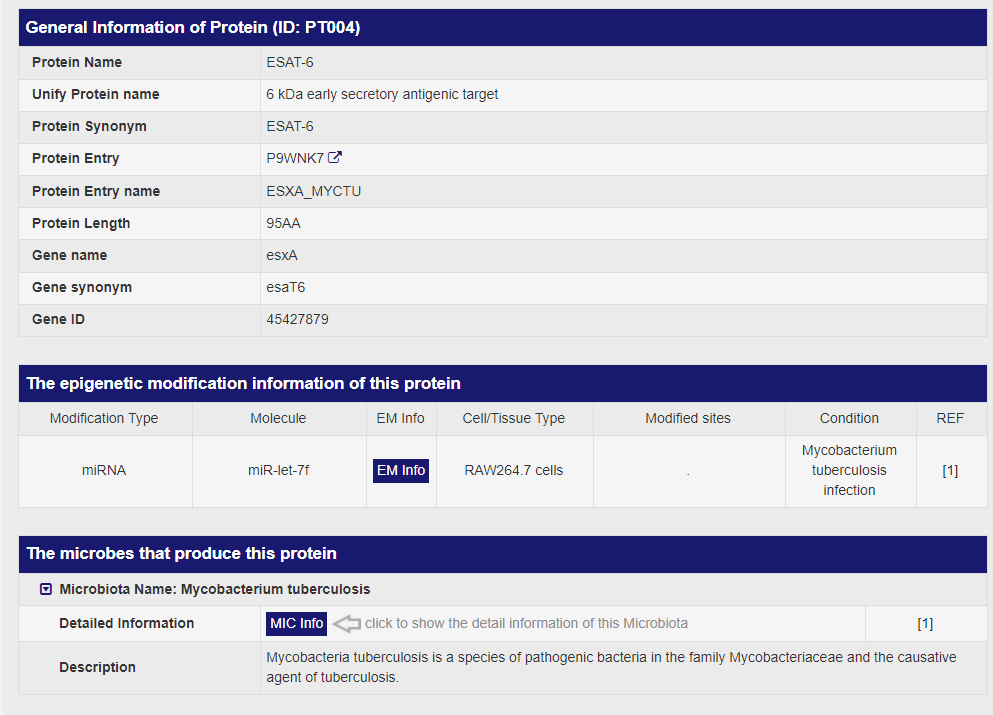Click the EM Info button for miR-let-7f
993x715 pixels.
point(401,470)
